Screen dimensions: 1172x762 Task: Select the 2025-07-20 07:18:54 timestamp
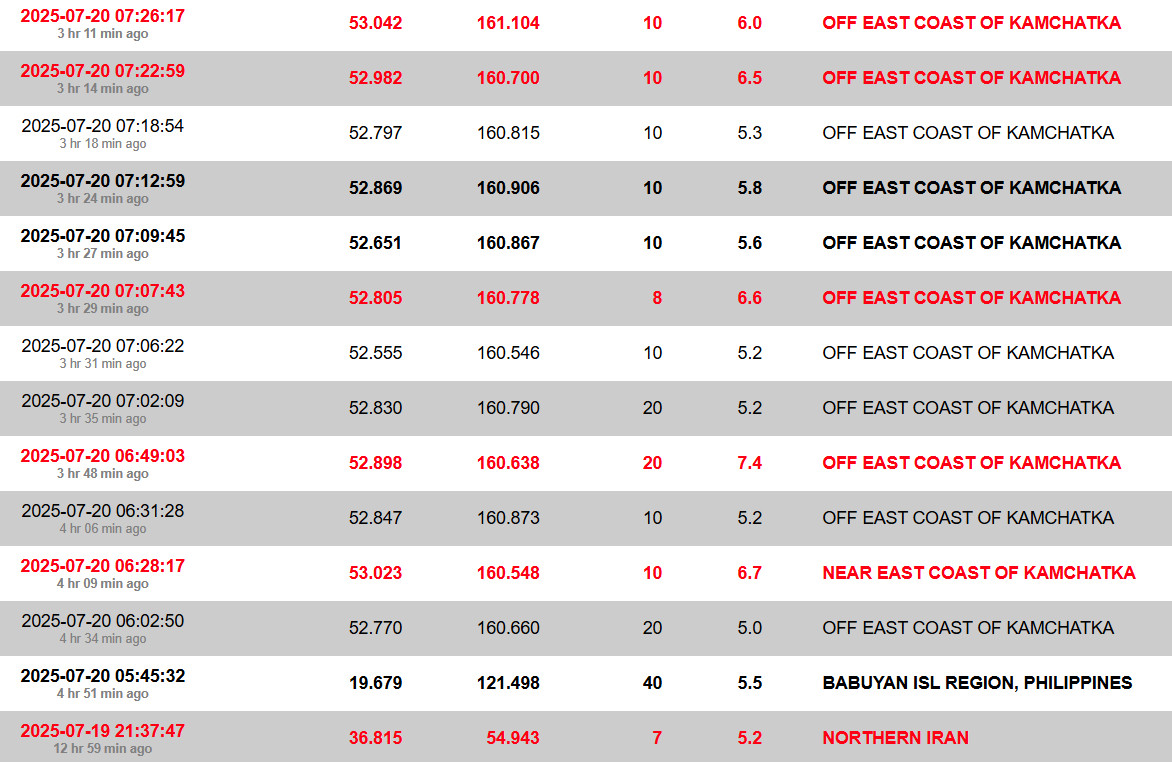pos(102,127)
